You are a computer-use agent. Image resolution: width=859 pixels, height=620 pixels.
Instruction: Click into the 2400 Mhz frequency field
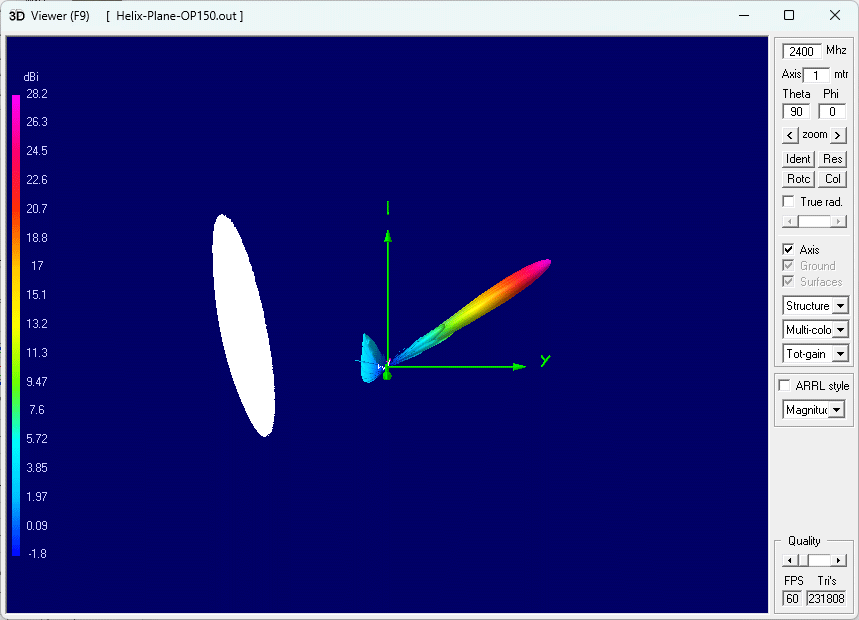tap(801, 51)
